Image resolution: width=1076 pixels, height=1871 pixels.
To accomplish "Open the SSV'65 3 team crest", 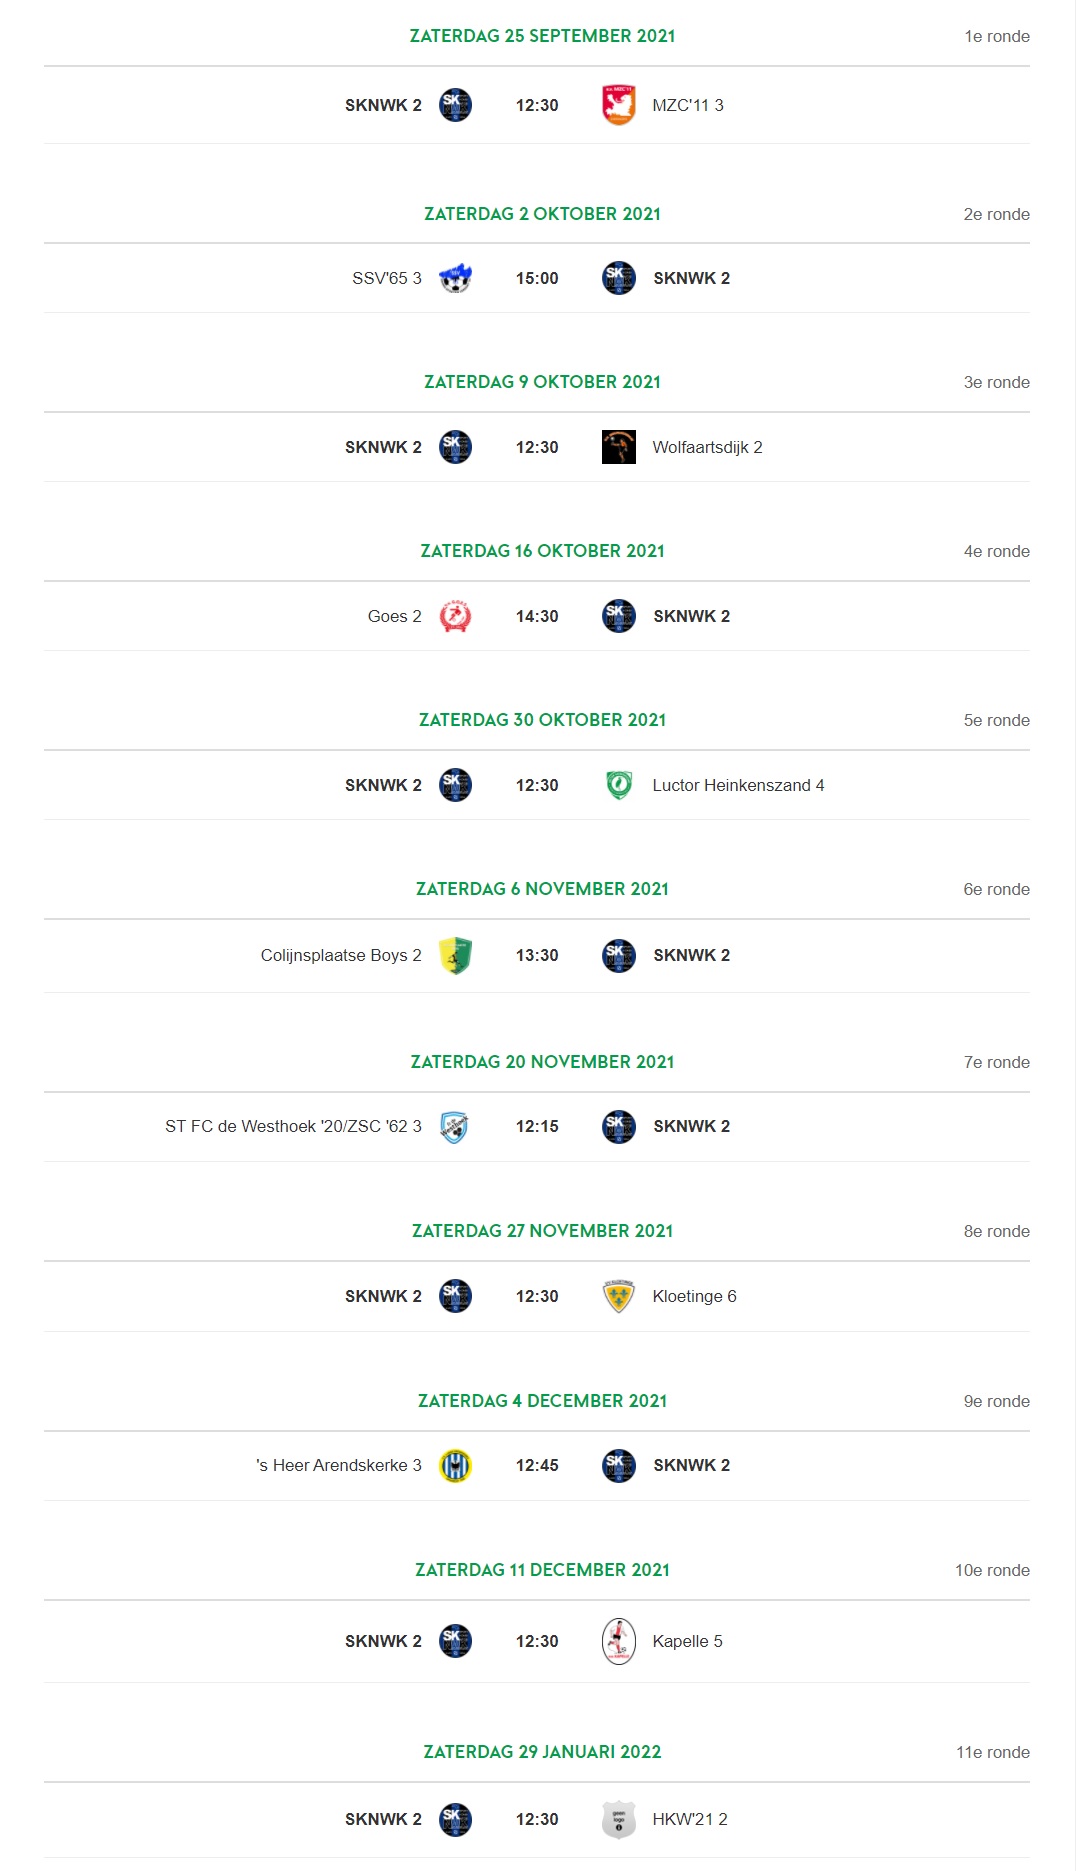I will coord(455,278).
